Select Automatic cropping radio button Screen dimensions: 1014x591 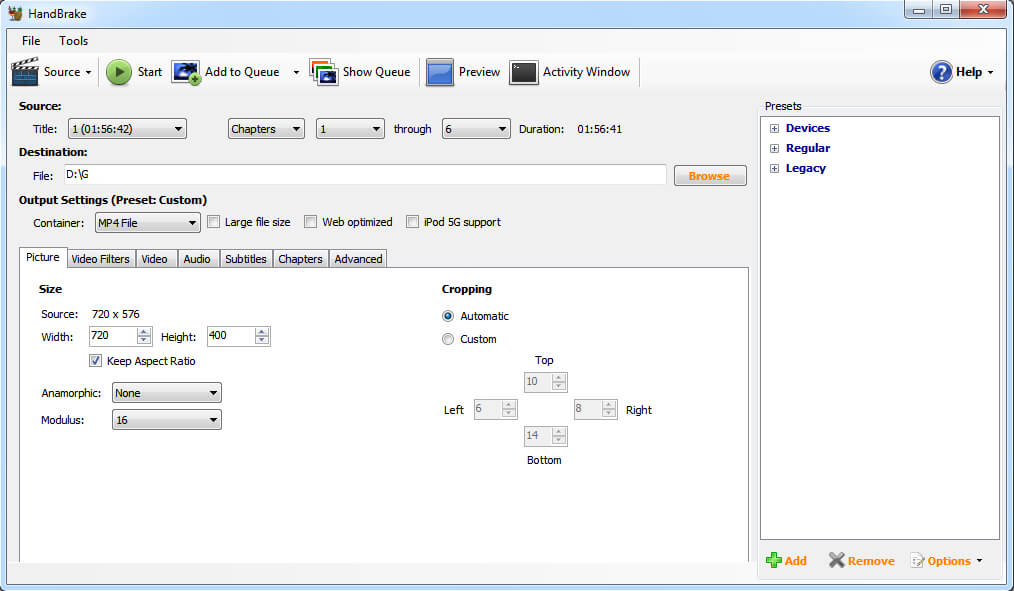coord(448,316)
